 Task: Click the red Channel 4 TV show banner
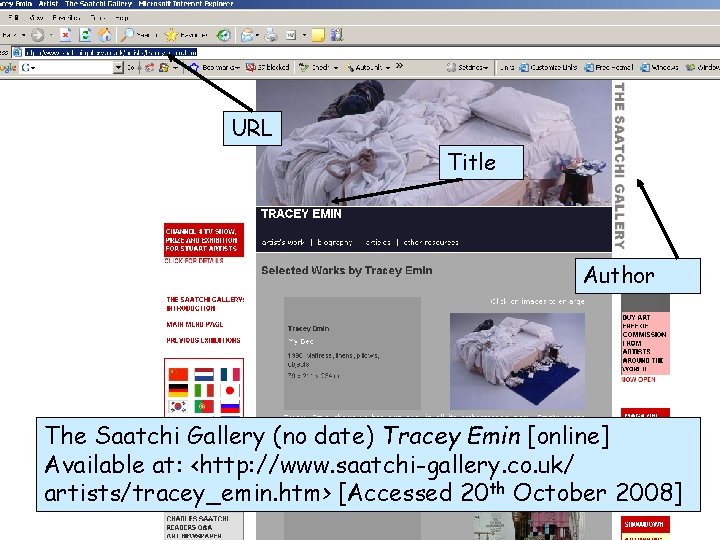coord(204,240)
